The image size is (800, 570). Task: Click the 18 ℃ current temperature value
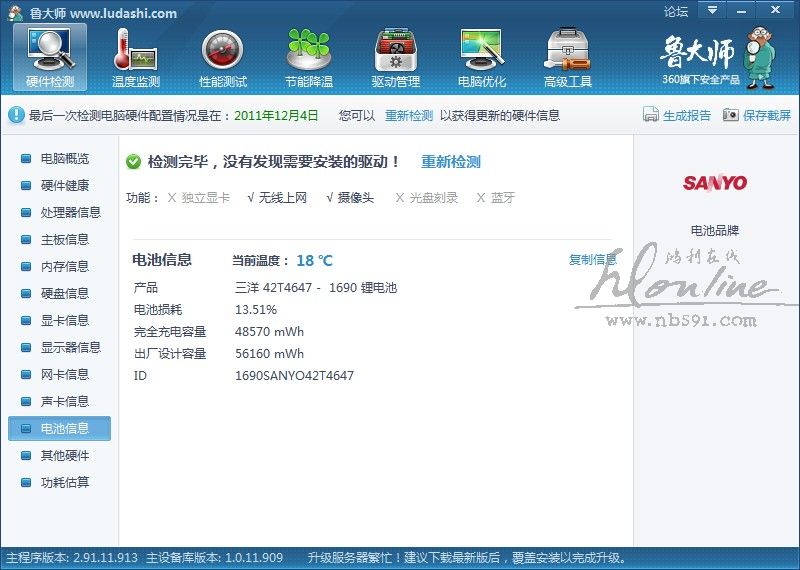point(314,261)
